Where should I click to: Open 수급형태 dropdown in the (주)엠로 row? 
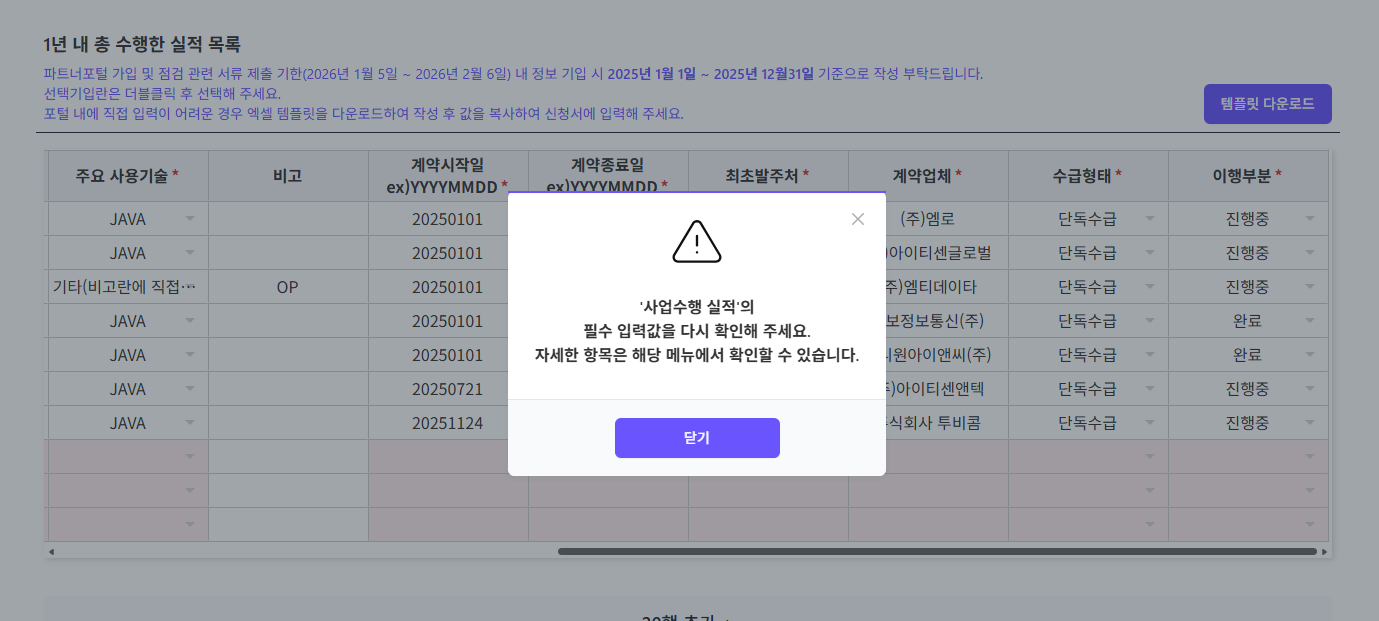click(1150, 219)
